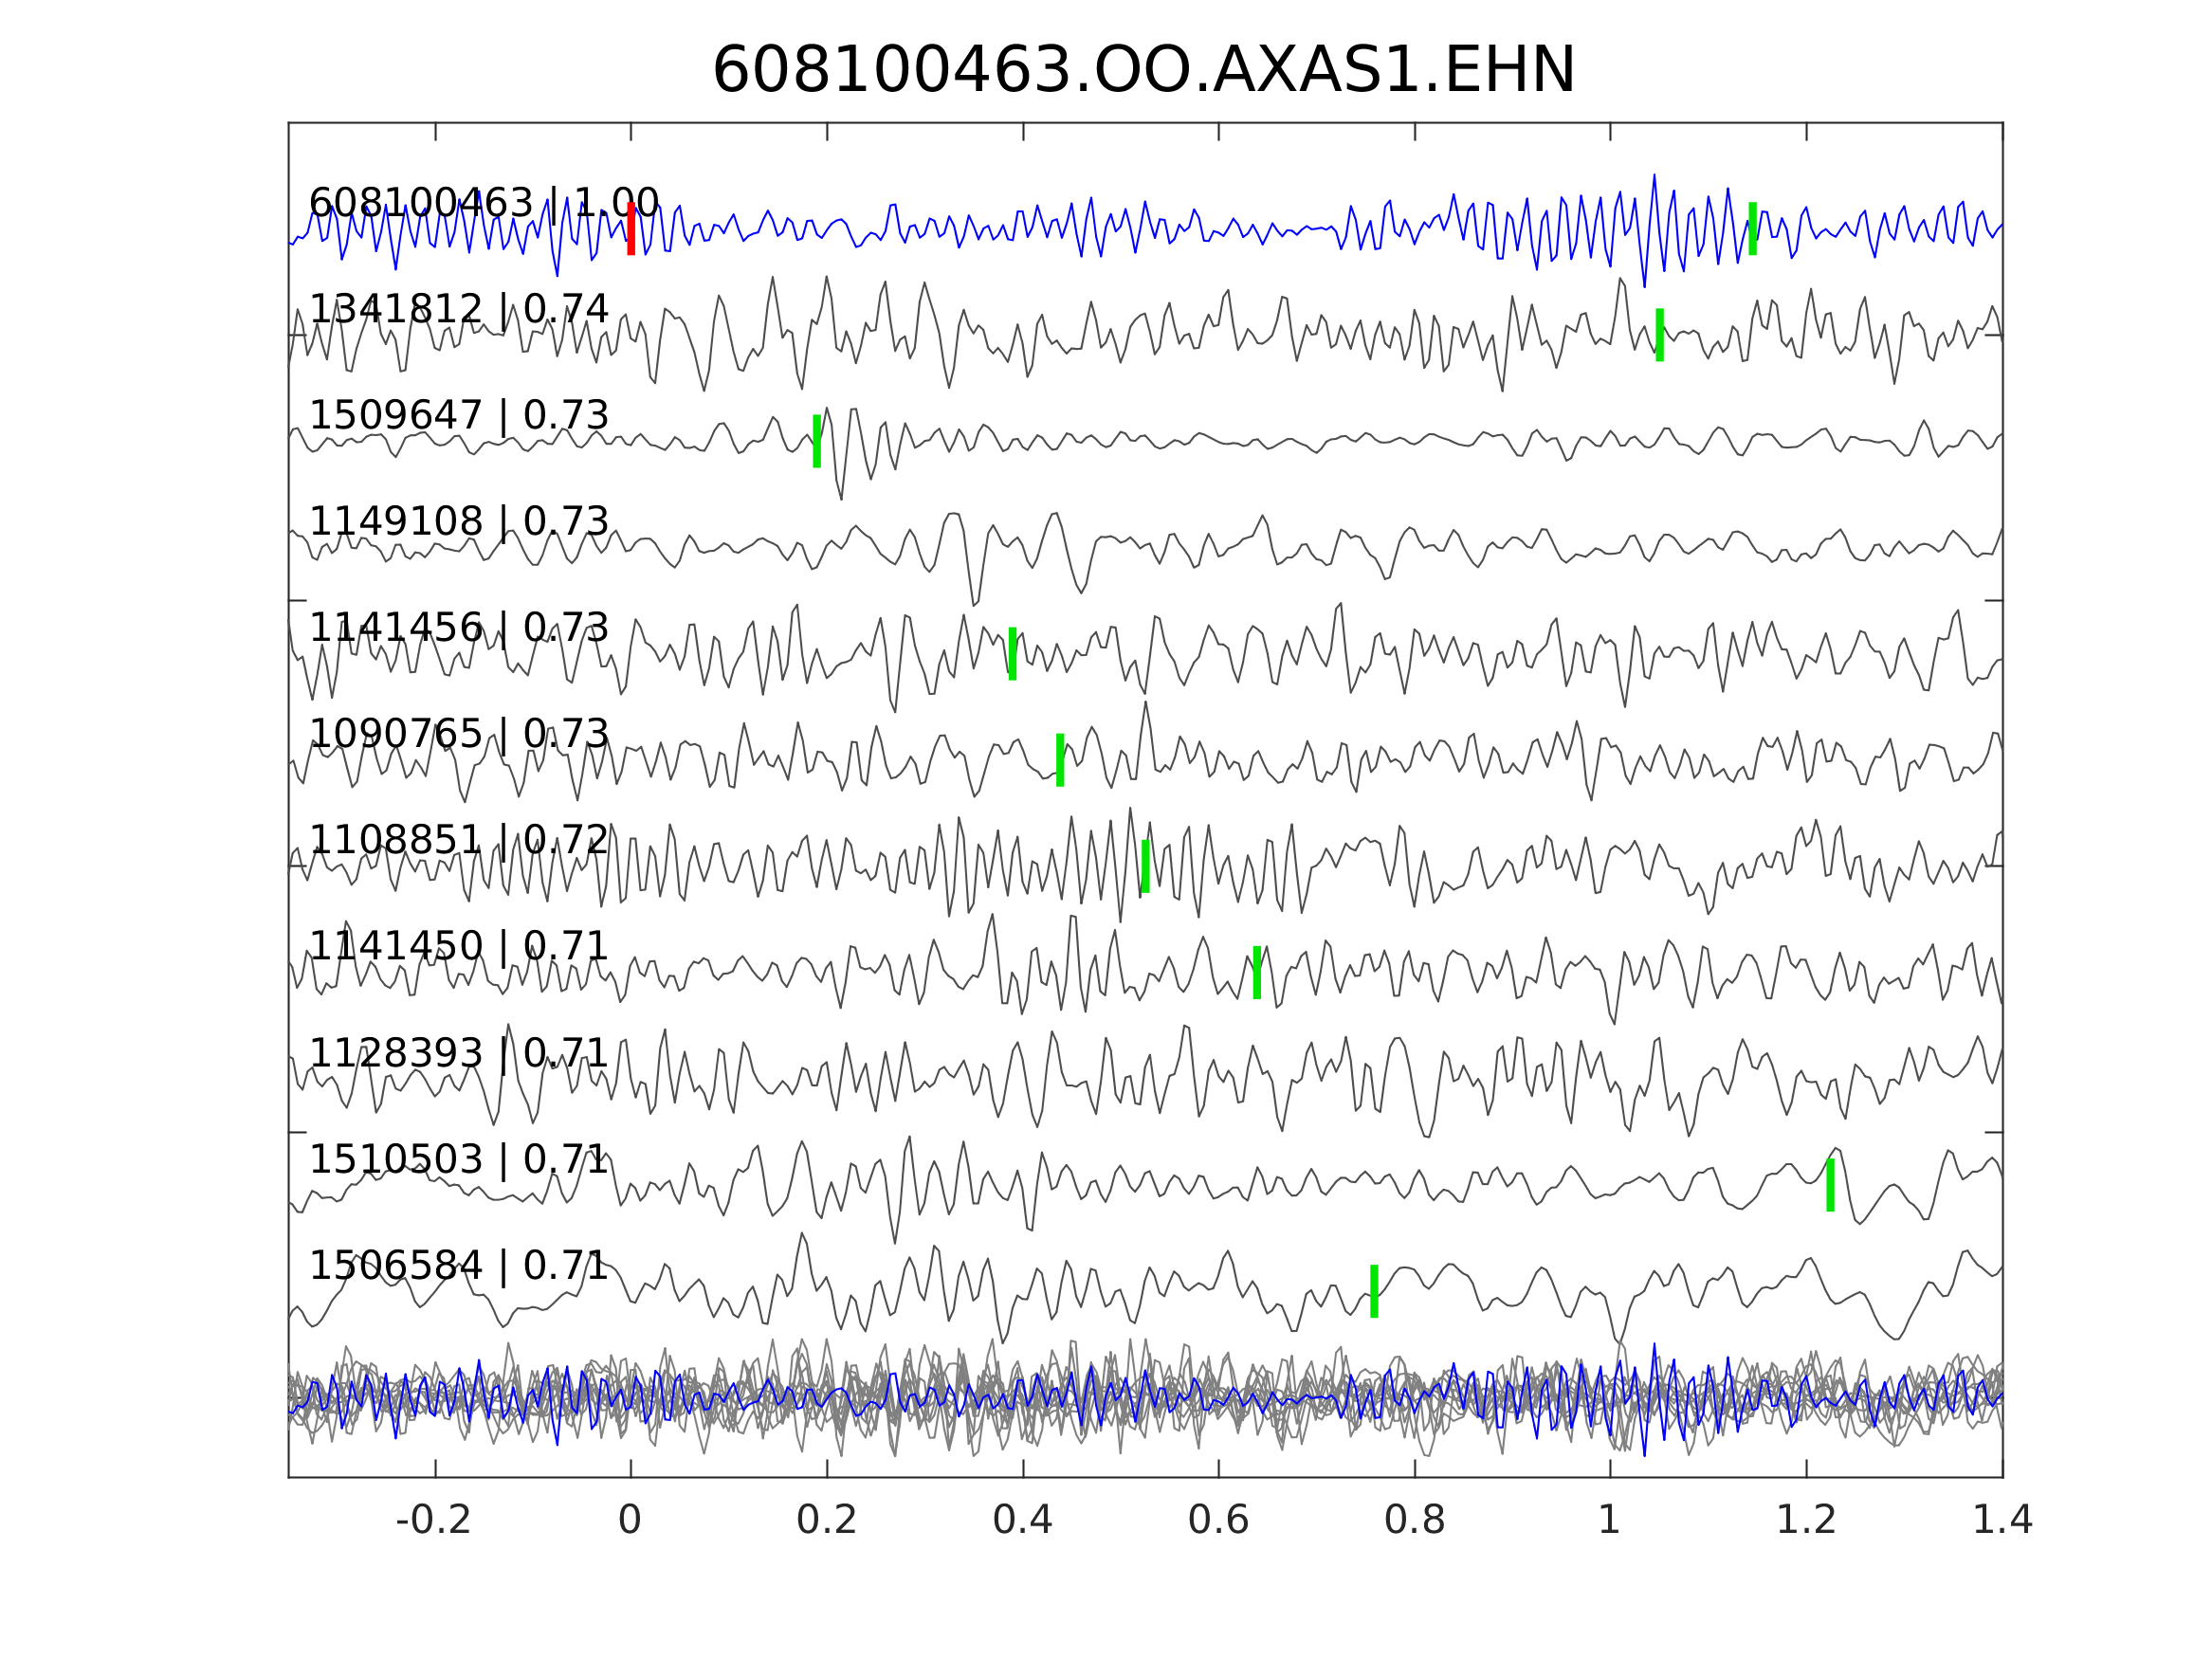
Task: Click the plot title 608100463.OO.AXAS1.EHN
Action: point(1143,71)
